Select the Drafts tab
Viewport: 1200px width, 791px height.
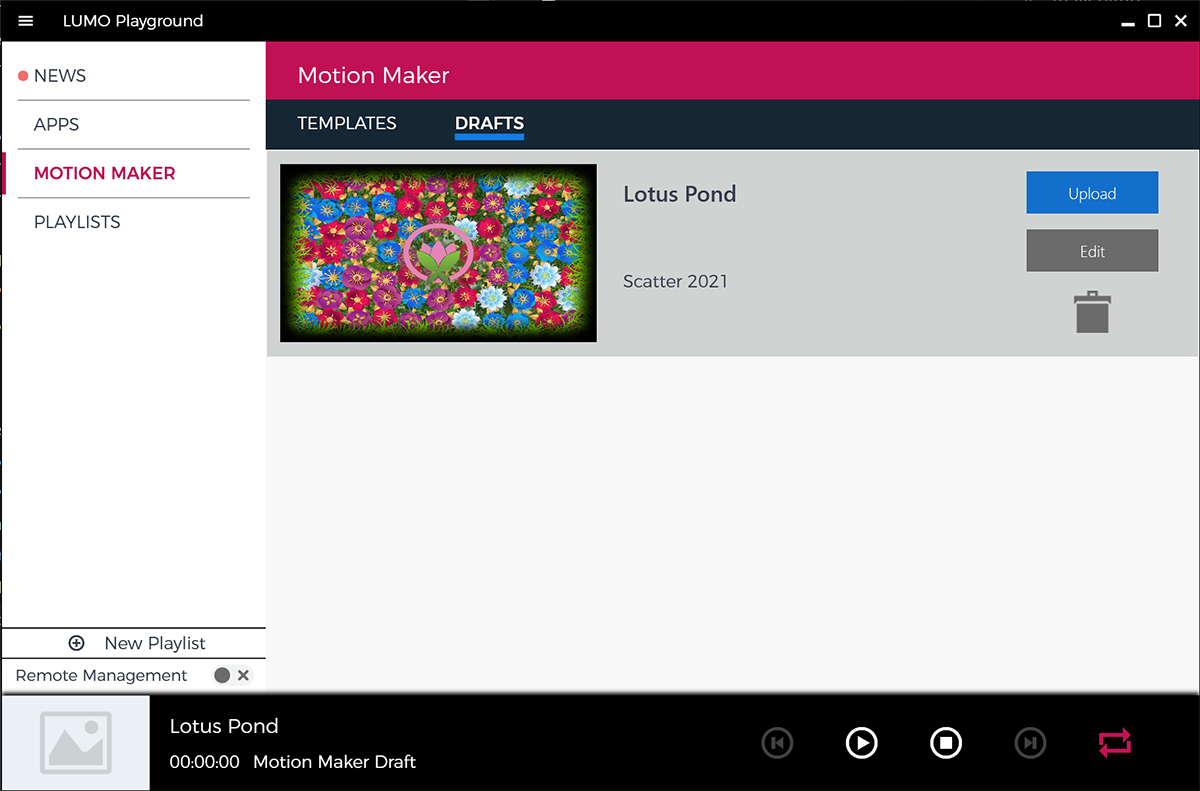[489, 123]
